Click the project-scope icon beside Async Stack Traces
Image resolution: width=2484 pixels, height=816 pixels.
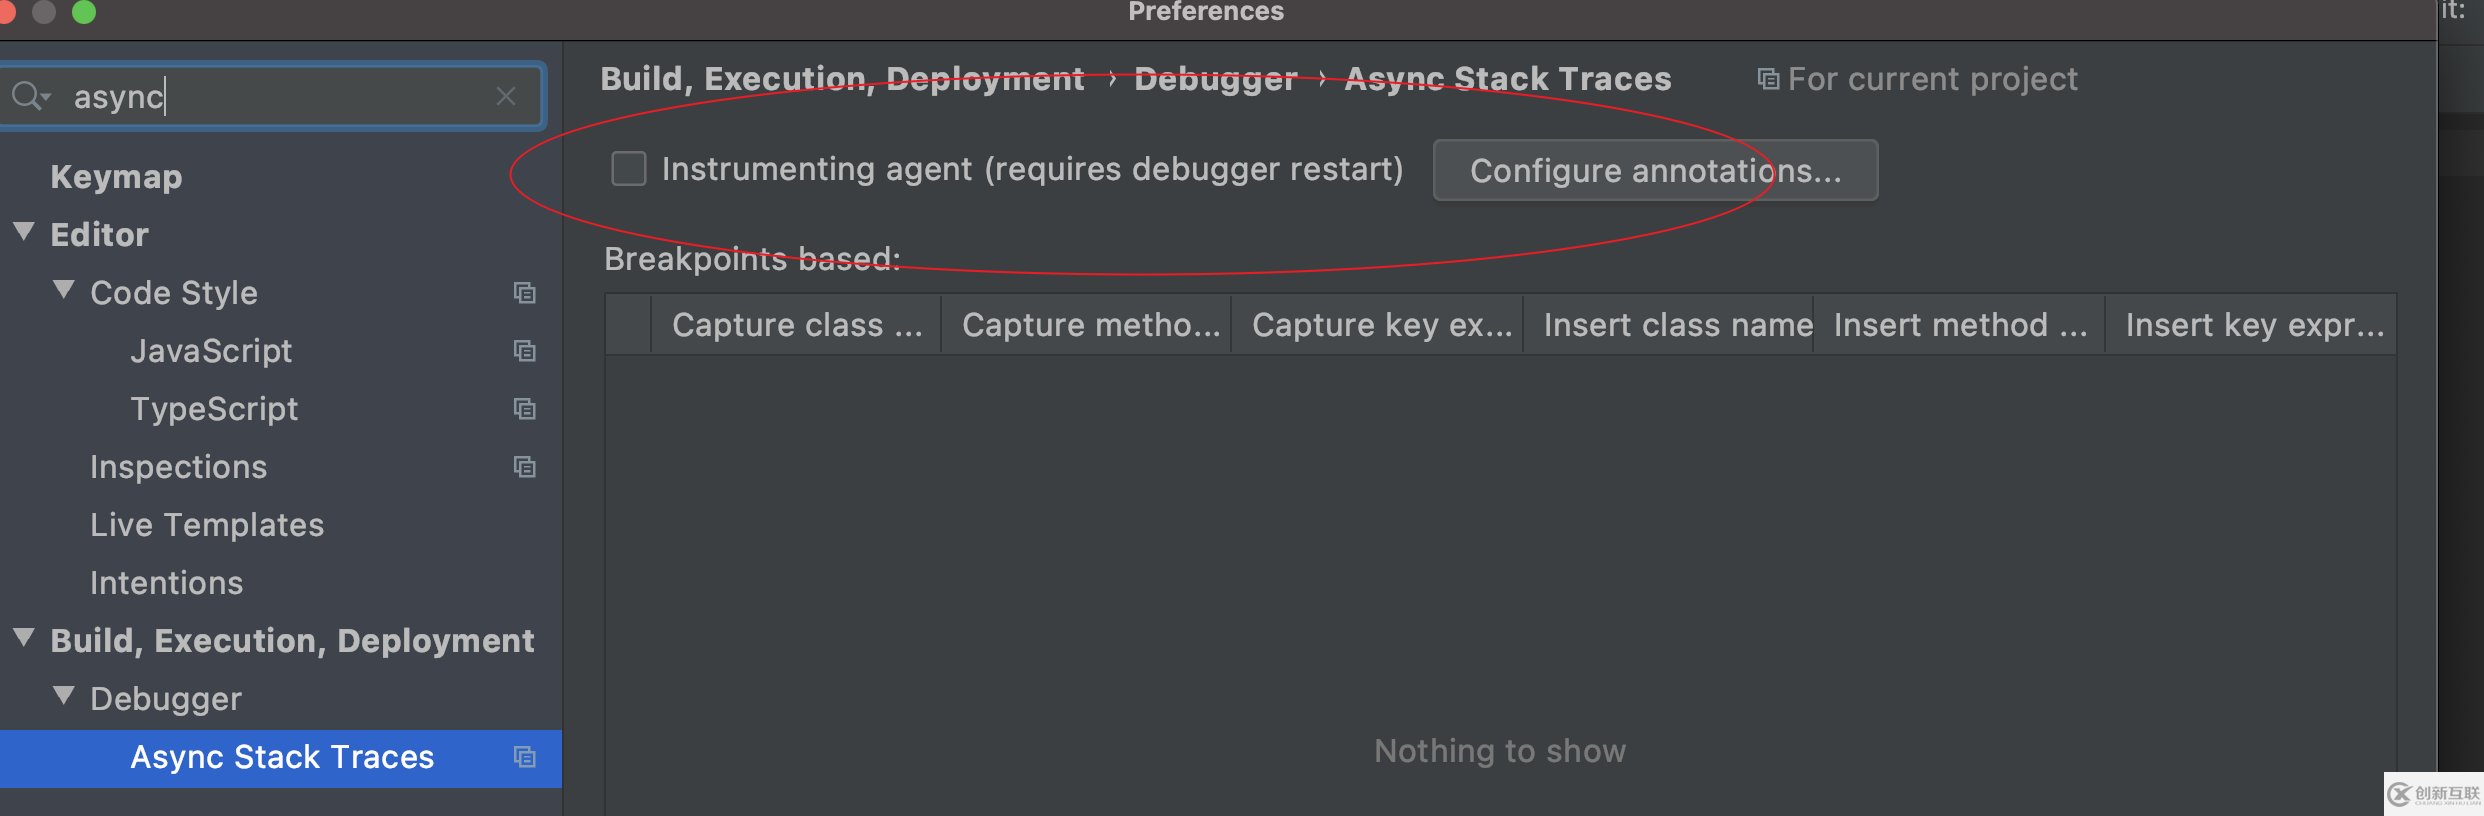(525, 757)
